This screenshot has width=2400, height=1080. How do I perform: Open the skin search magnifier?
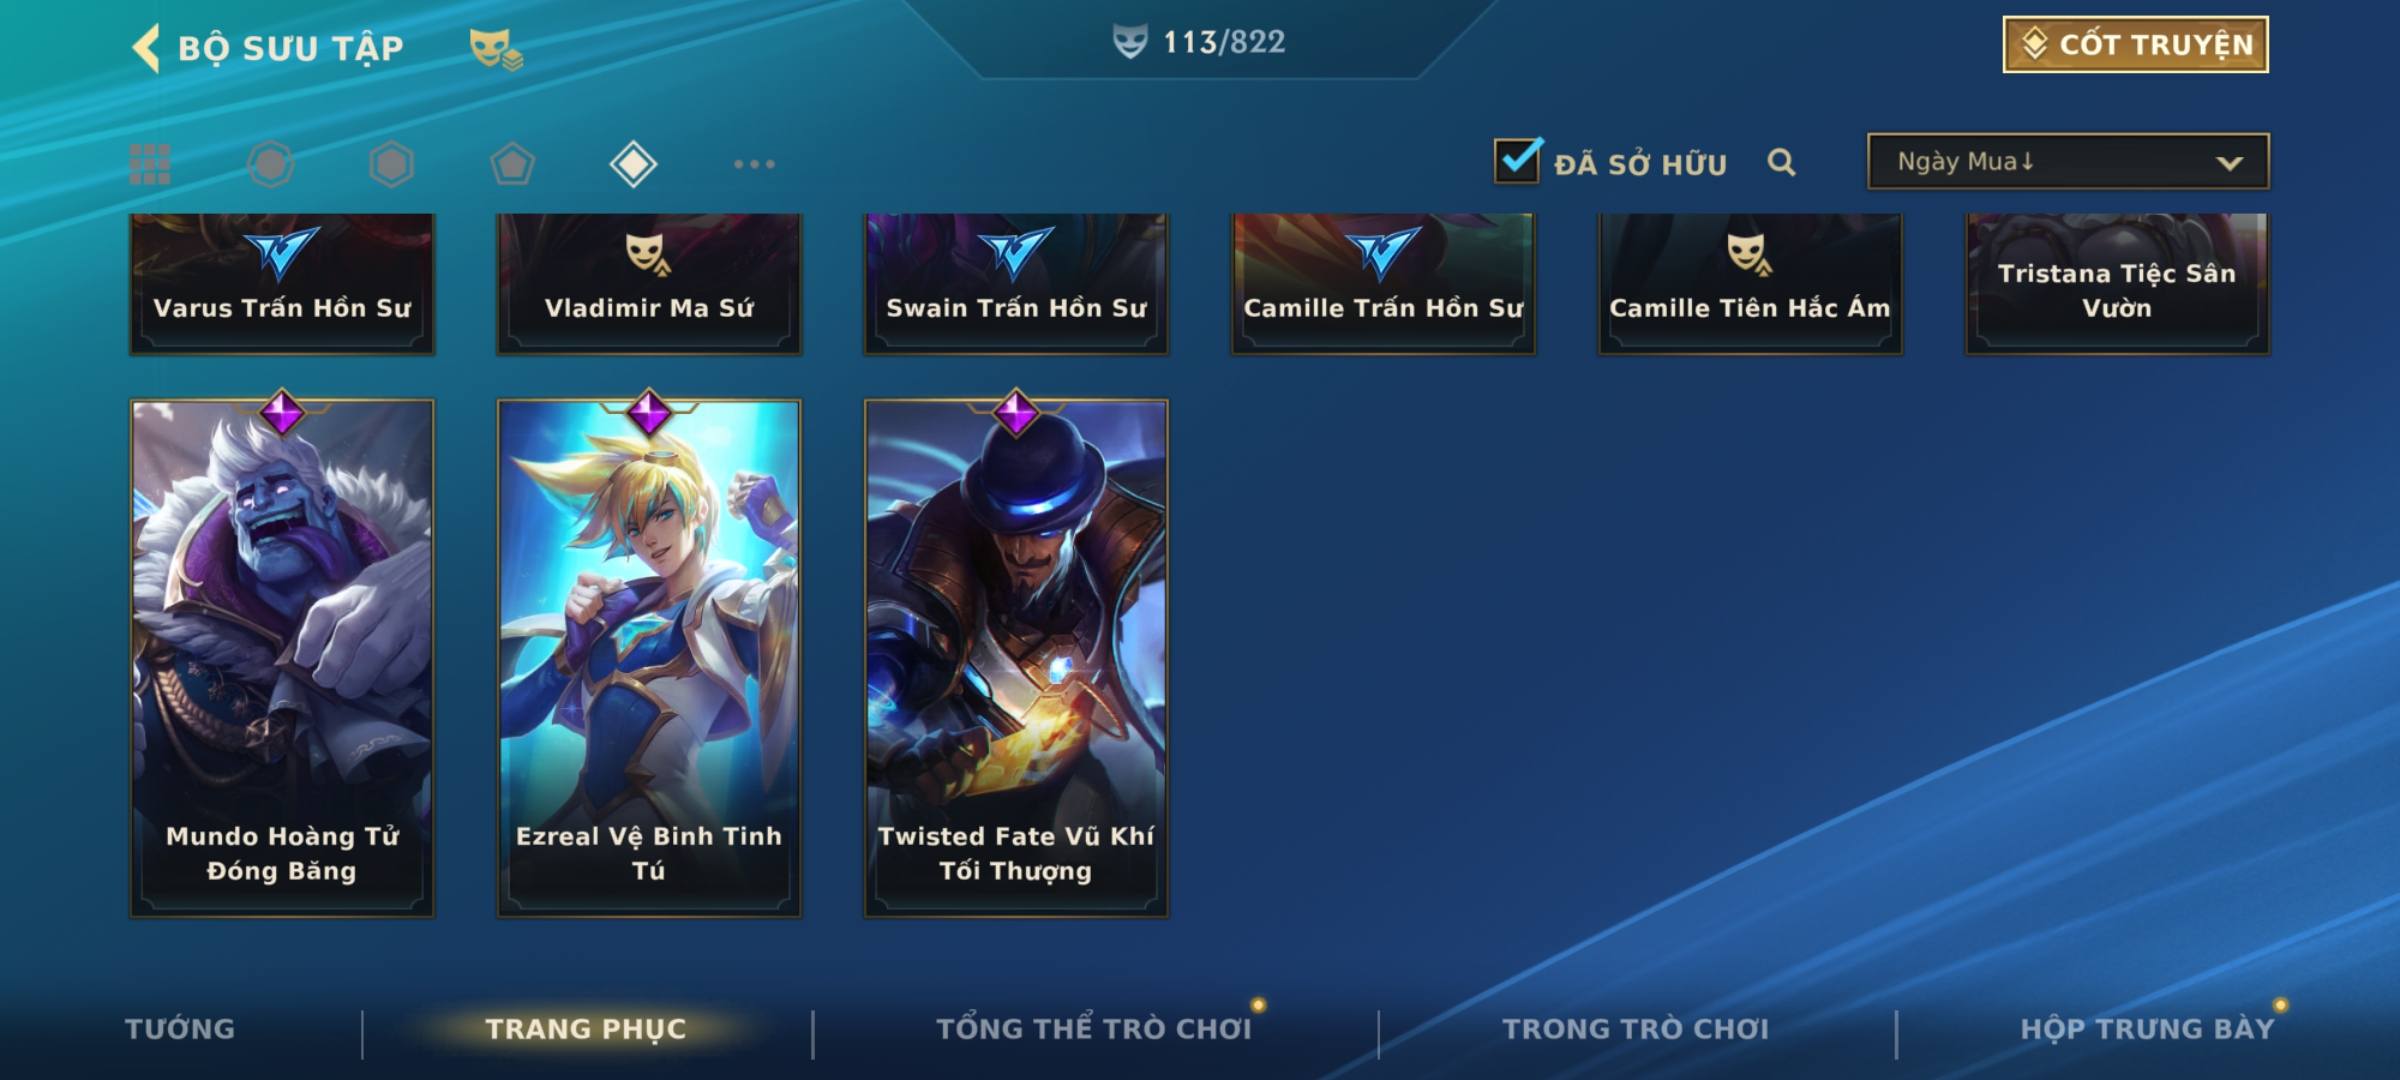[1781, 162]
